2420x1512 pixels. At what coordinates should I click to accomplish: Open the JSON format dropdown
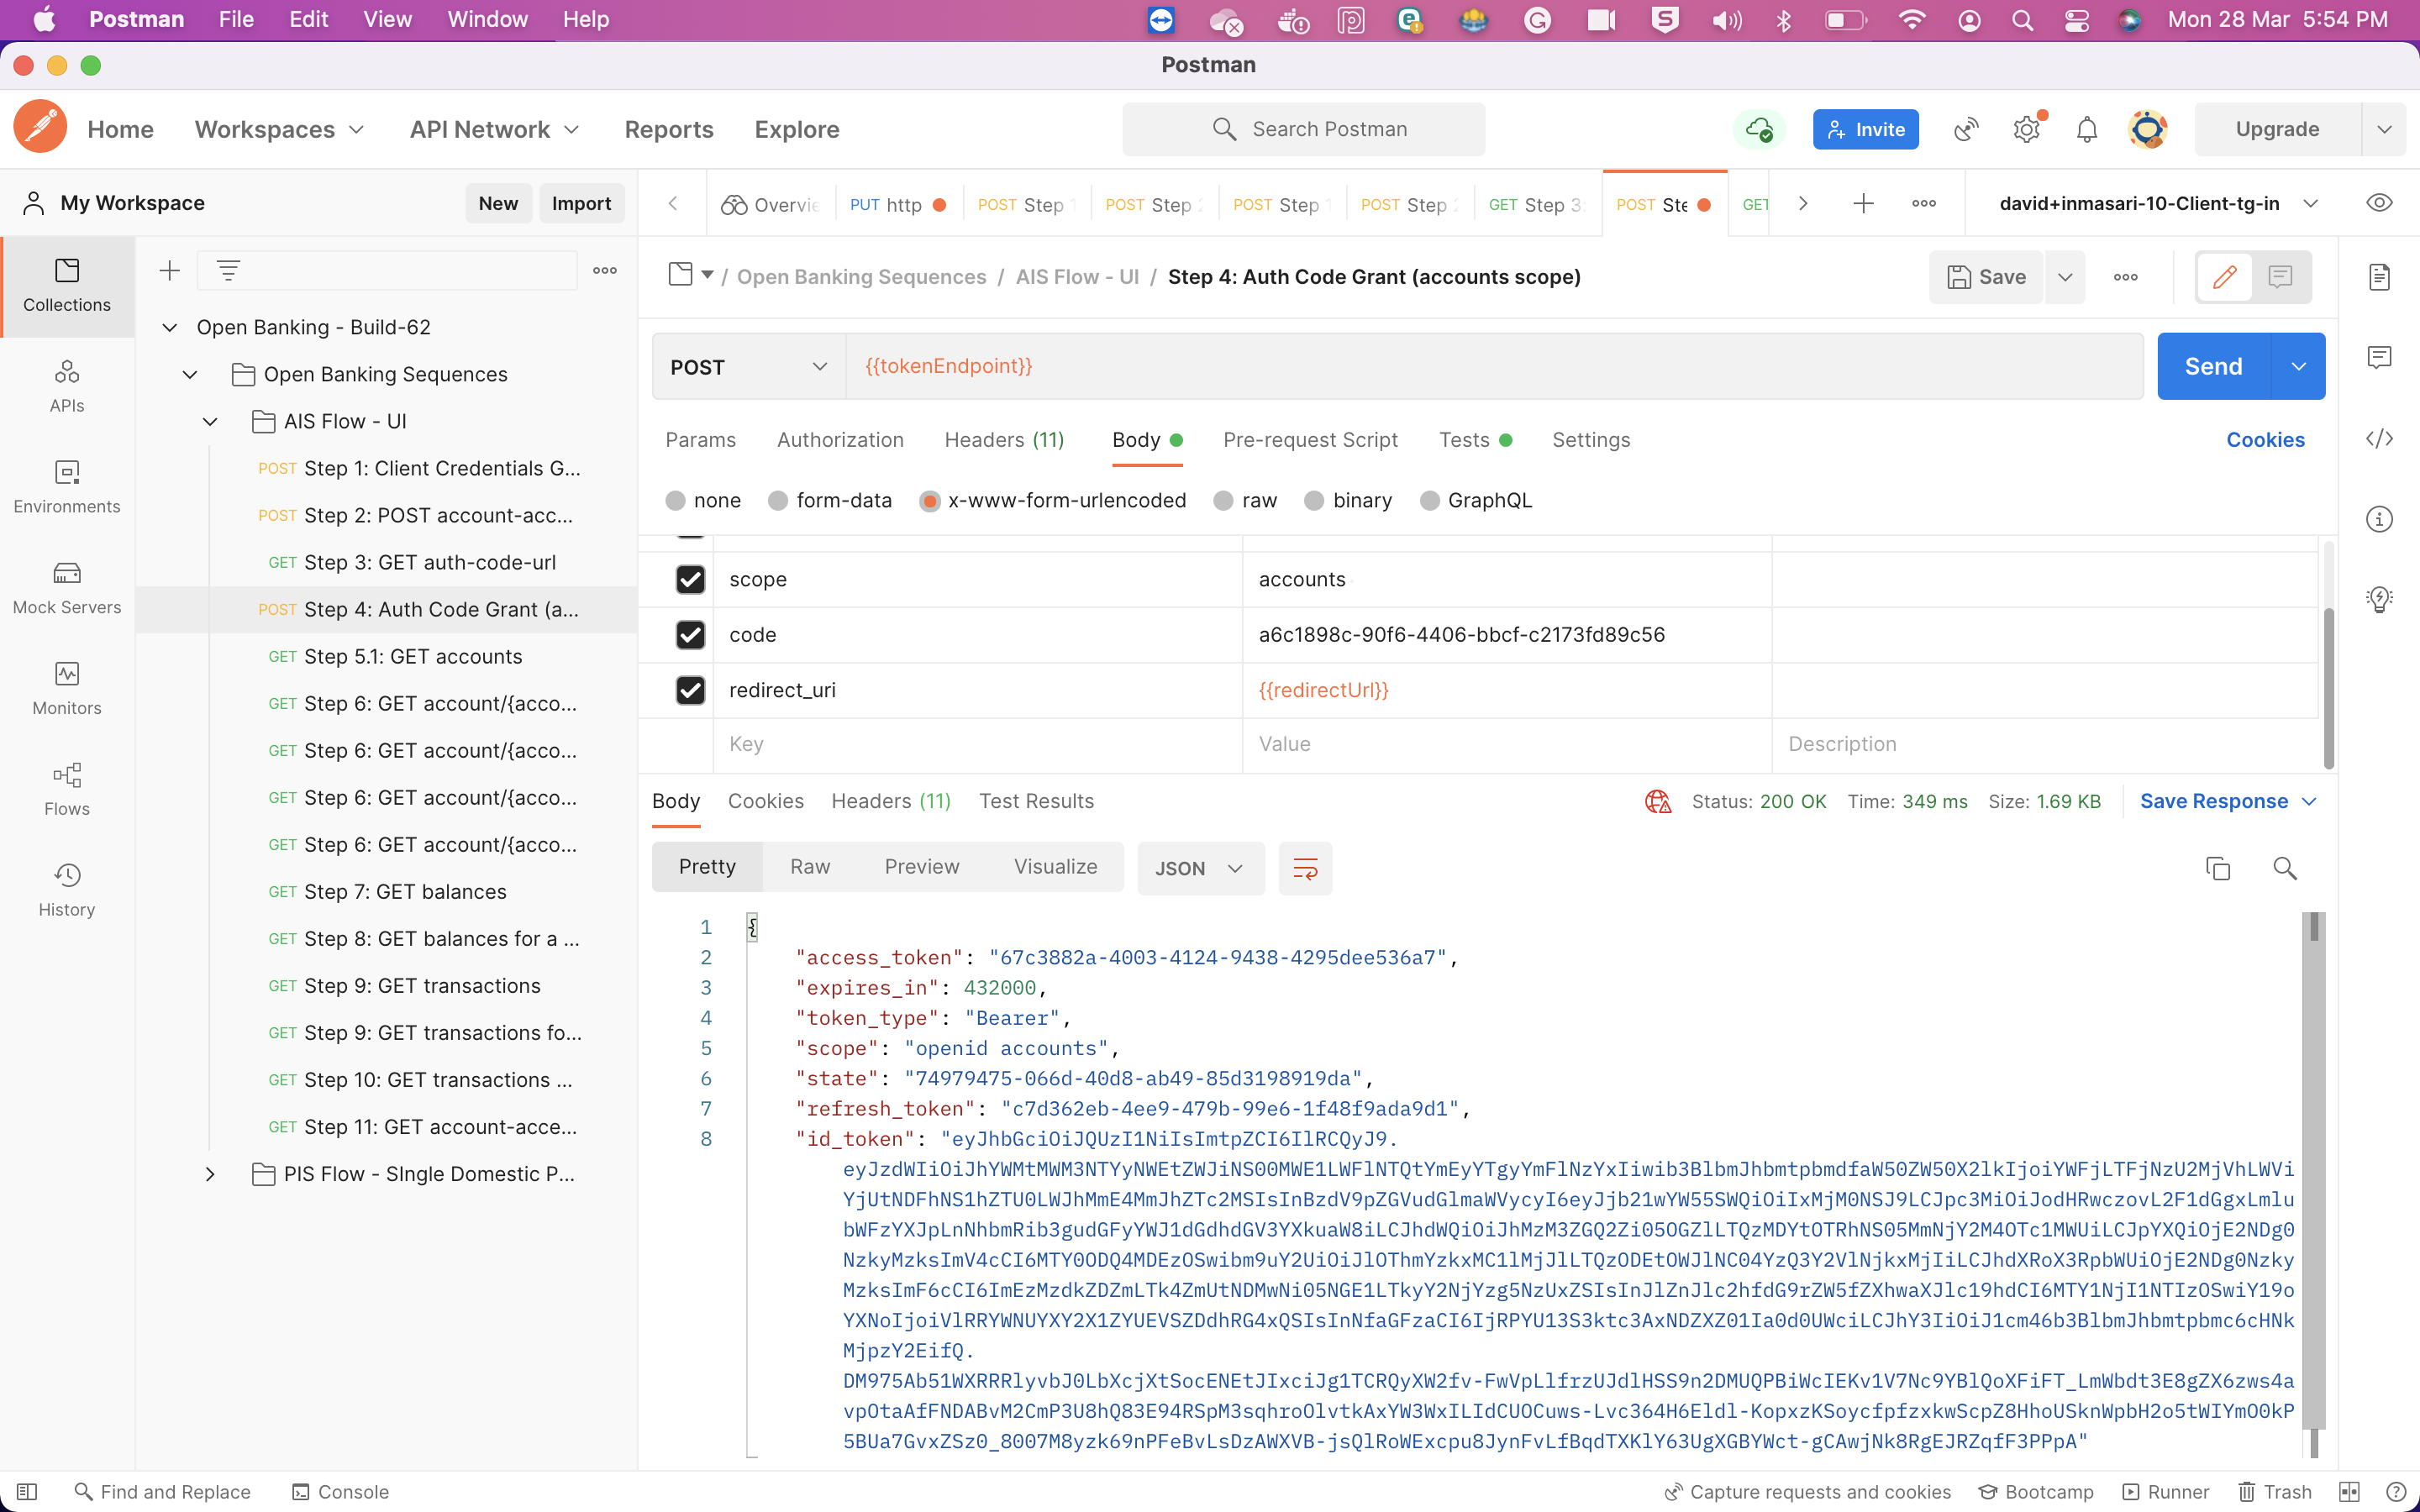coord(1199,868)
